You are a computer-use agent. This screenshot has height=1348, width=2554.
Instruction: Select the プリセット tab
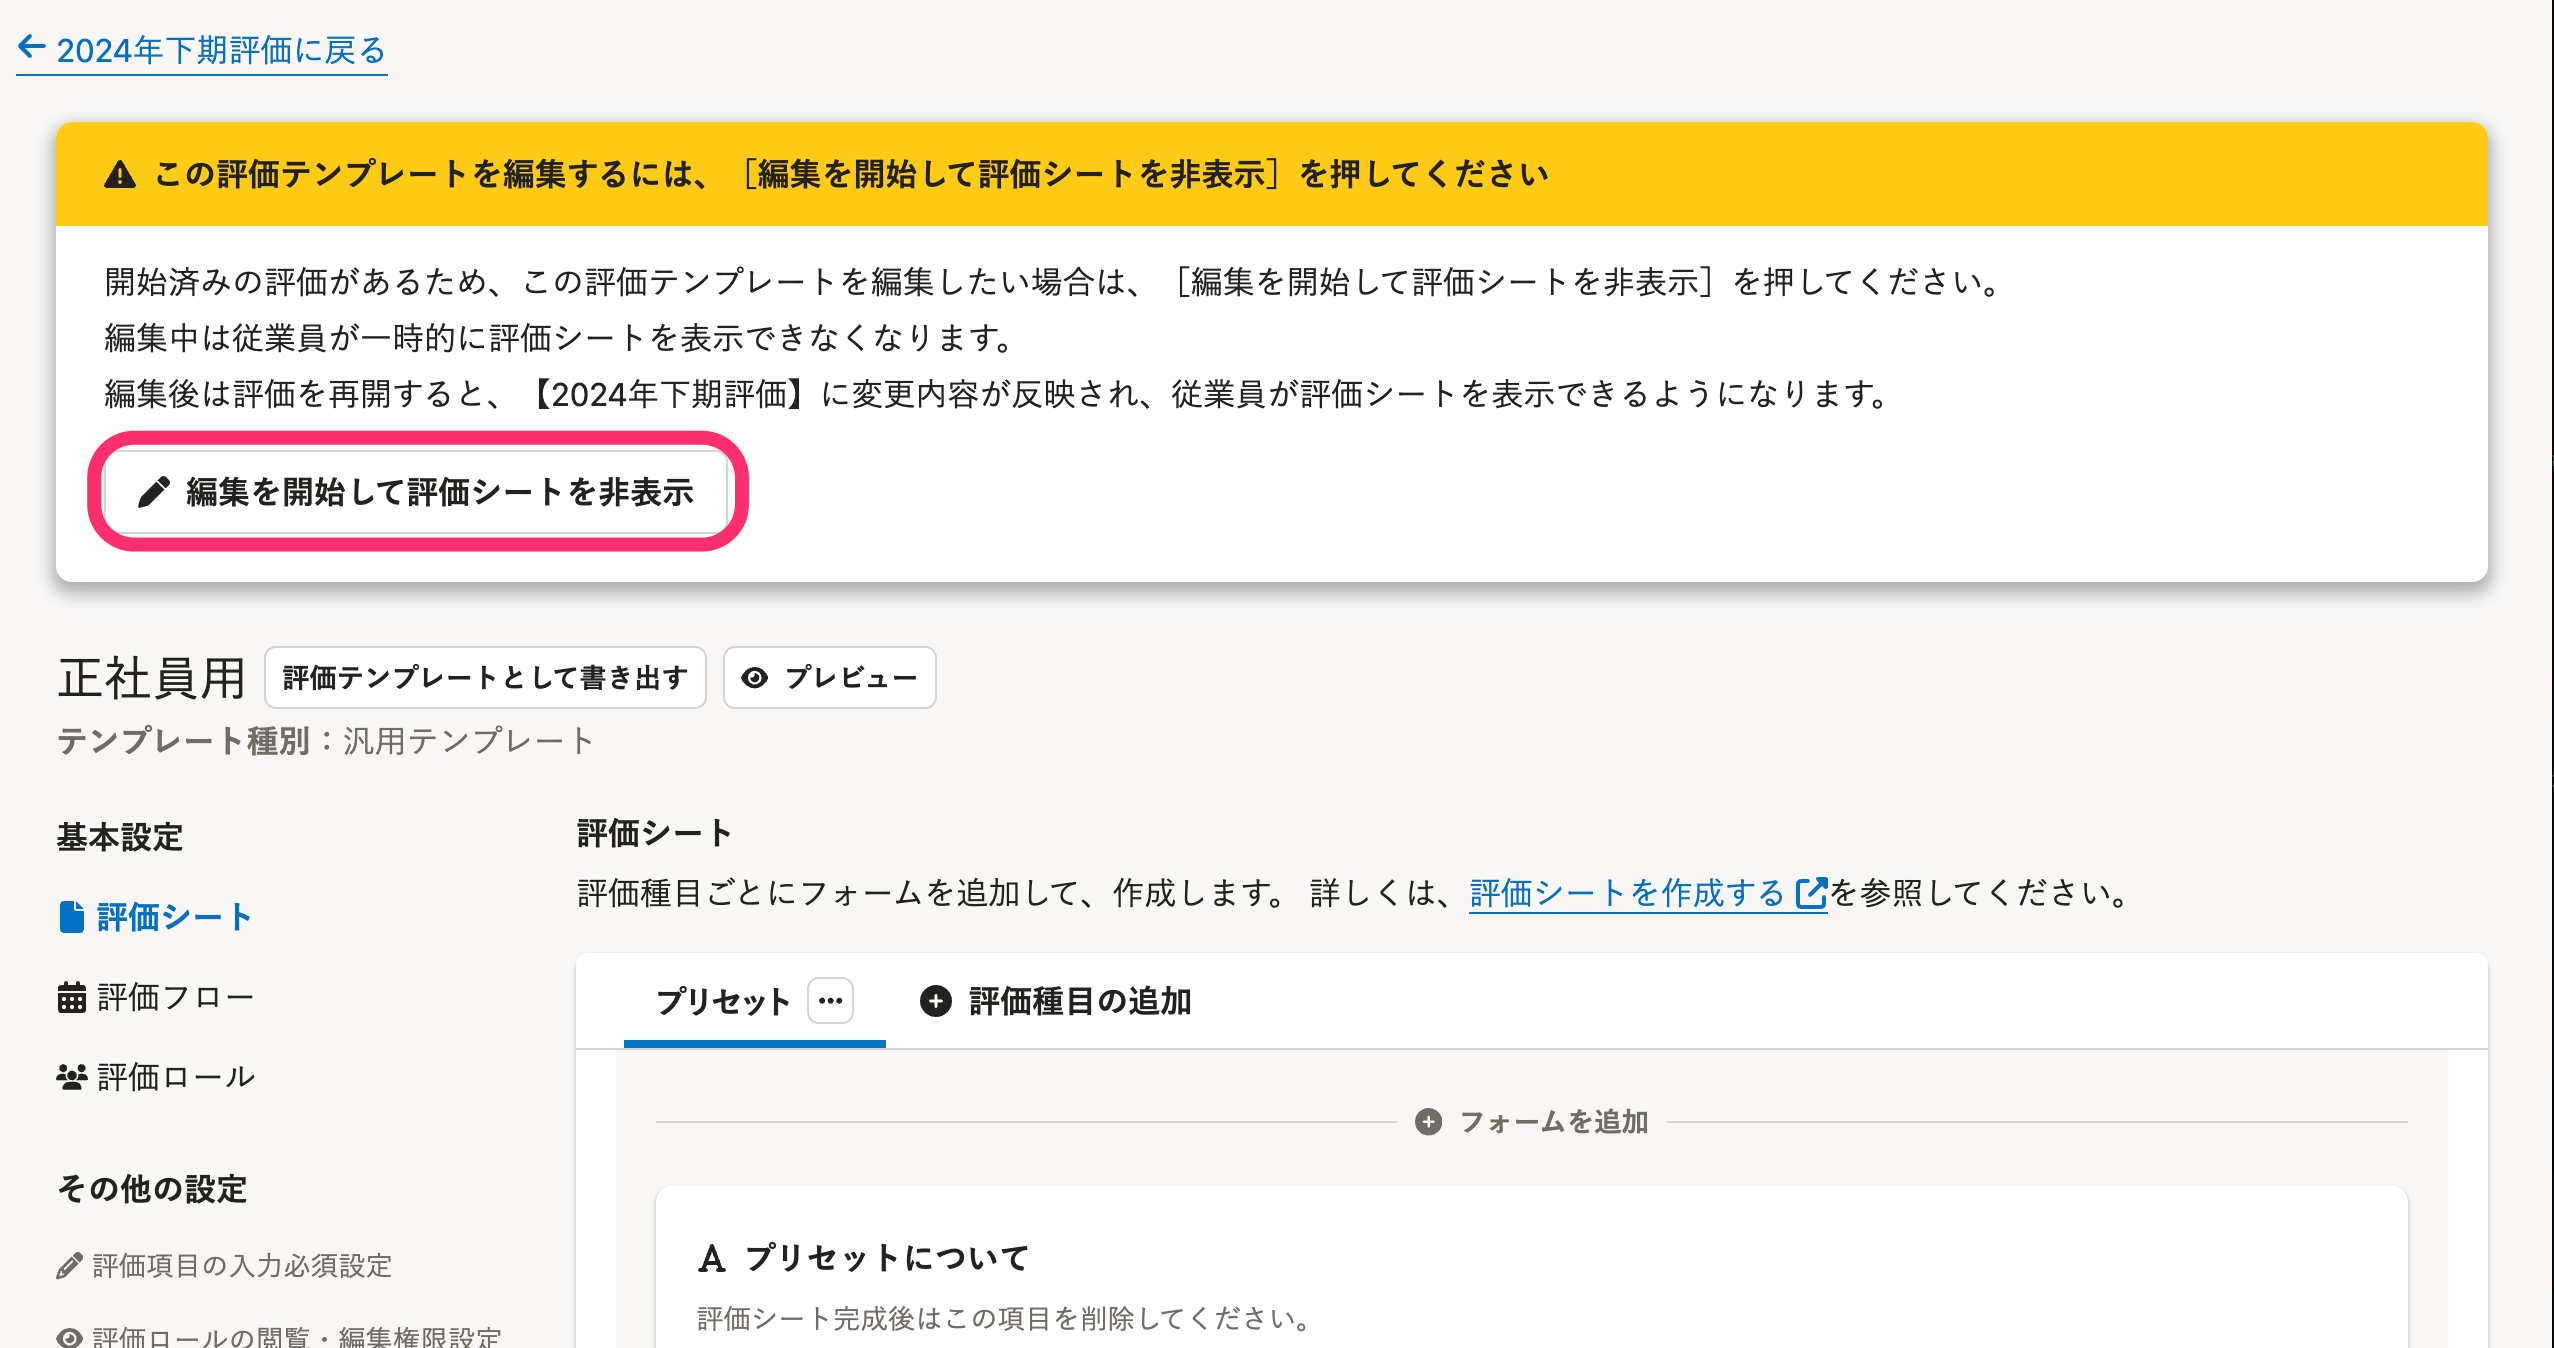(x=722, y=1001)
